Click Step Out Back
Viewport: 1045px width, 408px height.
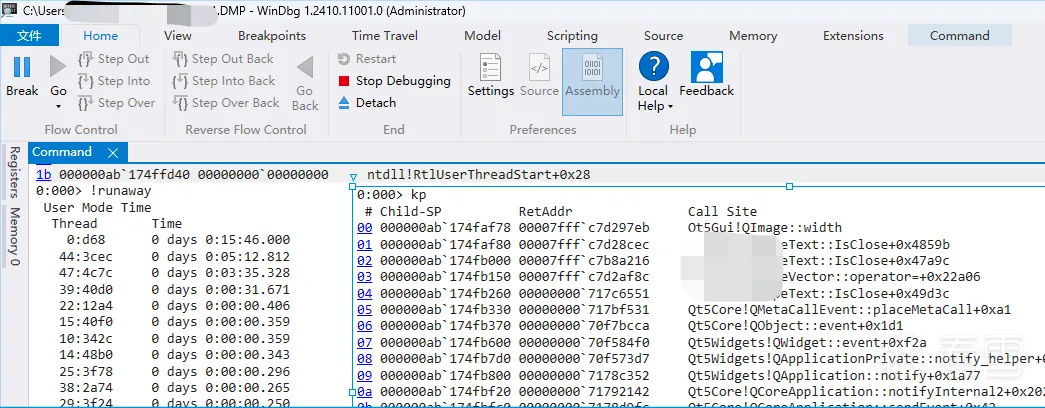223,59
